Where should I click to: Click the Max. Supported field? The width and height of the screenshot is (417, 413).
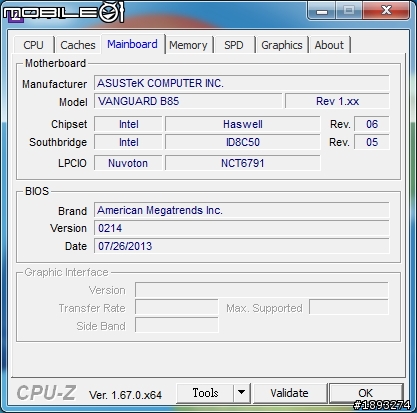pyautogui.click(x=349, y=308)
